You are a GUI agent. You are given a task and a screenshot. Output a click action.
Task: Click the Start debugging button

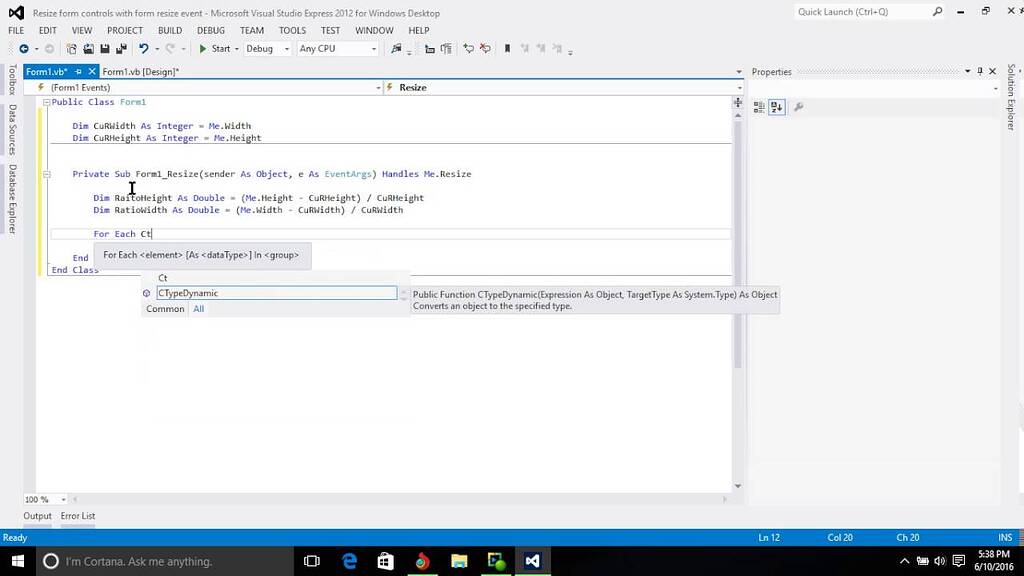coord(213,48)
